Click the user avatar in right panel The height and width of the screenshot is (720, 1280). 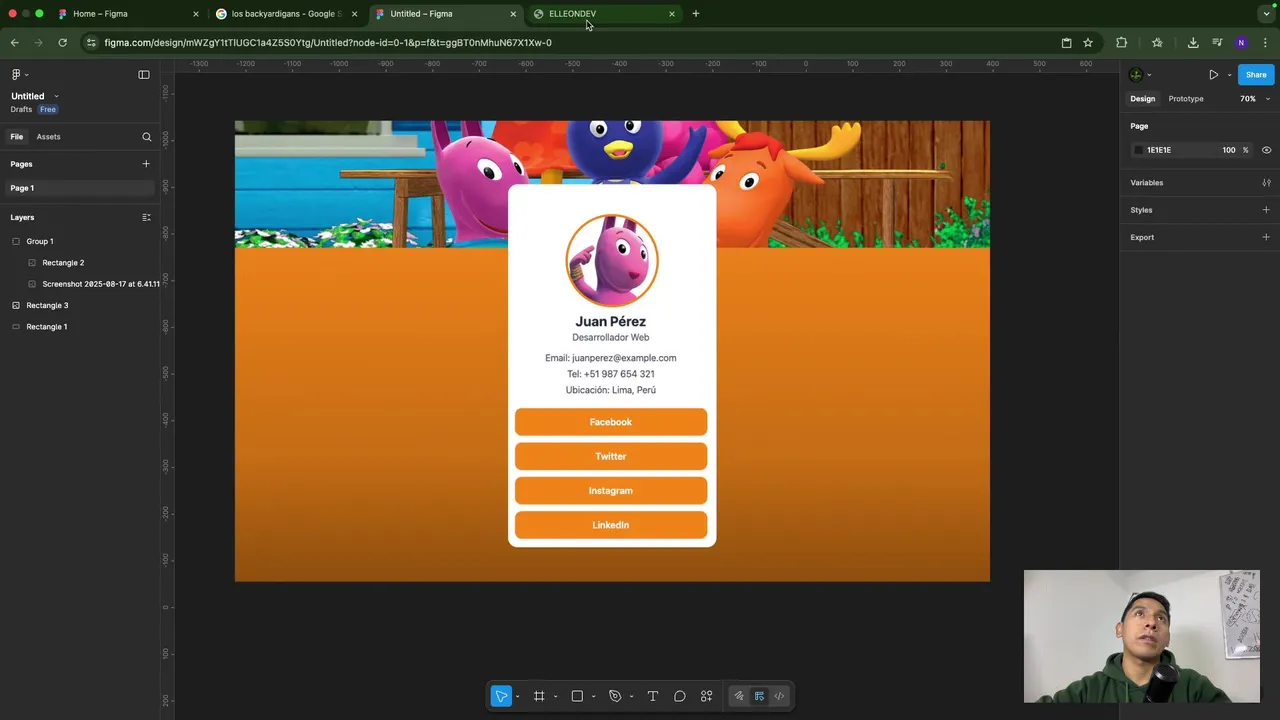click(x=1136, y=74)
